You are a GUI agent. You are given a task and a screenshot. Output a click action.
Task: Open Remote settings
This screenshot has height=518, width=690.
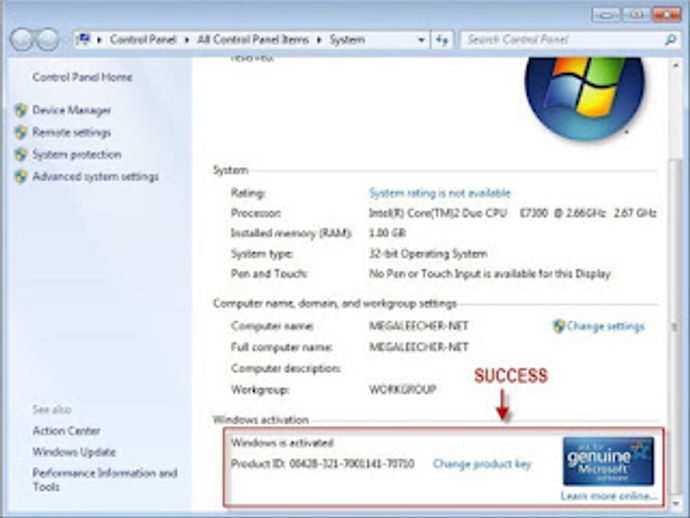point(72,132)
